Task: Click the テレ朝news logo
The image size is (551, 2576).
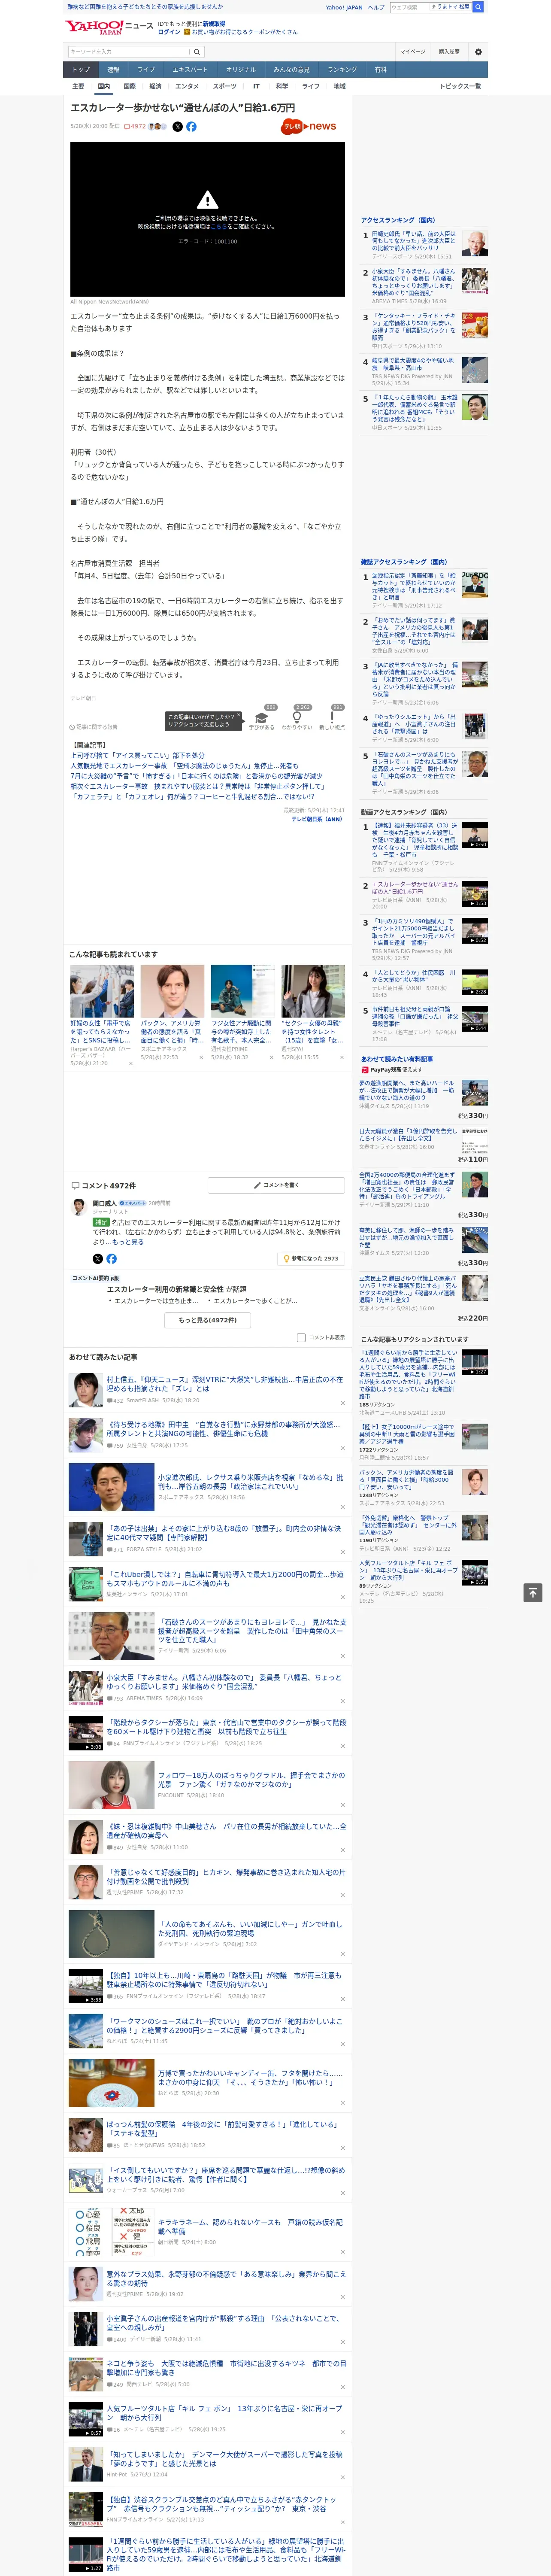Action: (309, 127)
